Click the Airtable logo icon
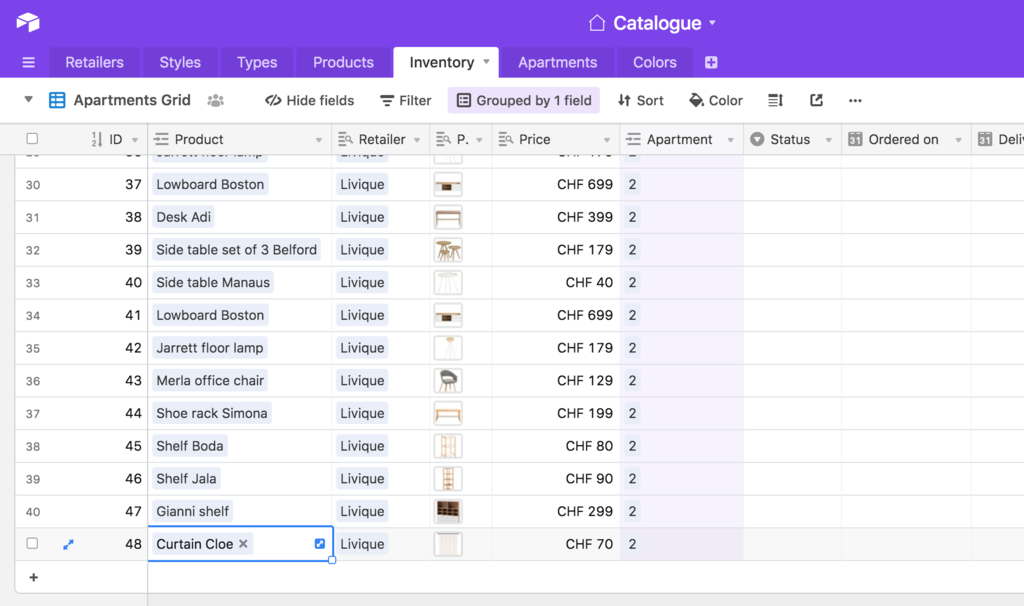This screenshot has height=606, width=1024. (27, 22)
